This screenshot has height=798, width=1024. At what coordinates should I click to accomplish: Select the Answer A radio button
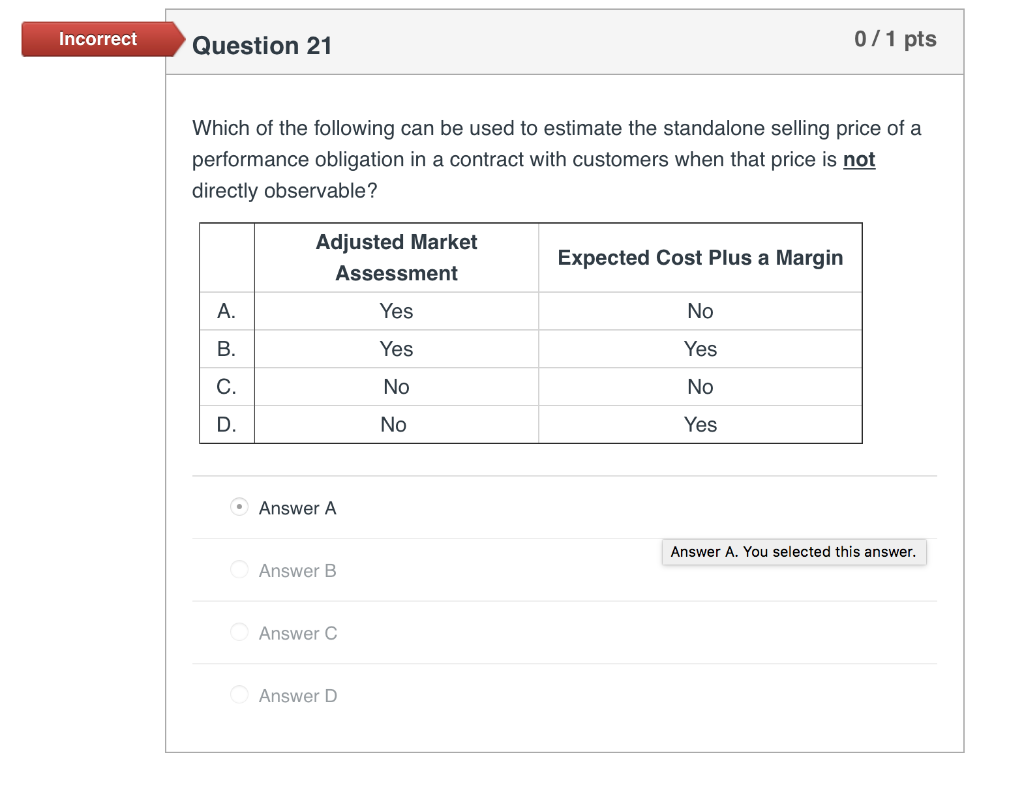[x=238, y=508]
